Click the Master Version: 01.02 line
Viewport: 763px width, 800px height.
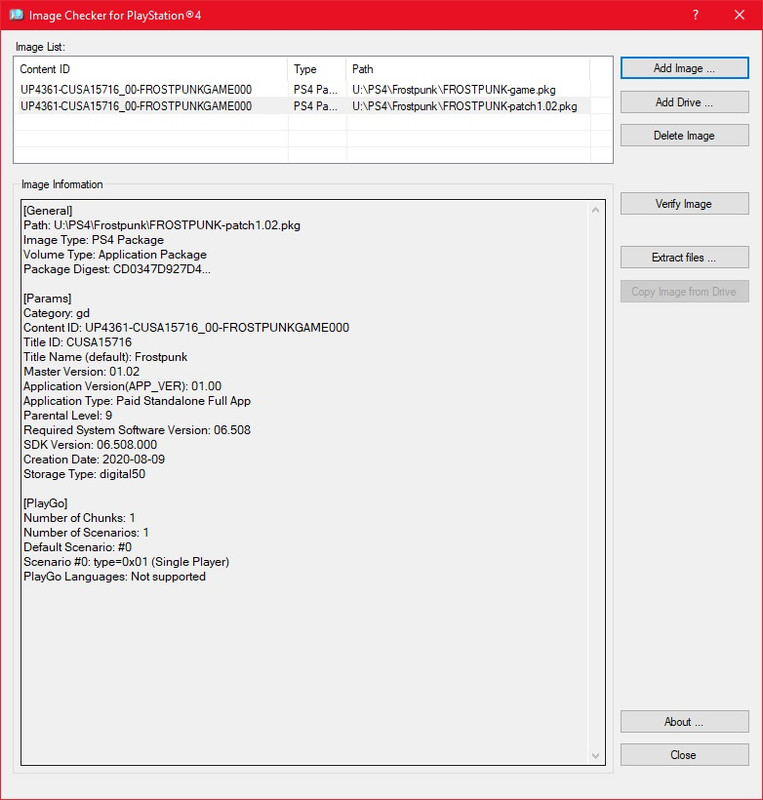(81, 372)
